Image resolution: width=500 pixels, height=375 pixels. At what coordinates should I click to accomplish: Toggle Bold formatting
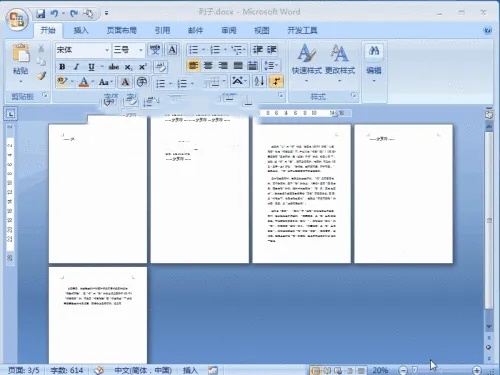(62, 67)
